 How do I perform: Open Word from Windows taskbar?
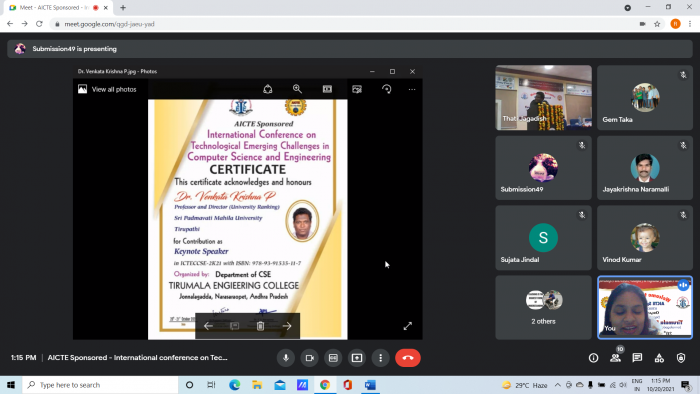370,385
